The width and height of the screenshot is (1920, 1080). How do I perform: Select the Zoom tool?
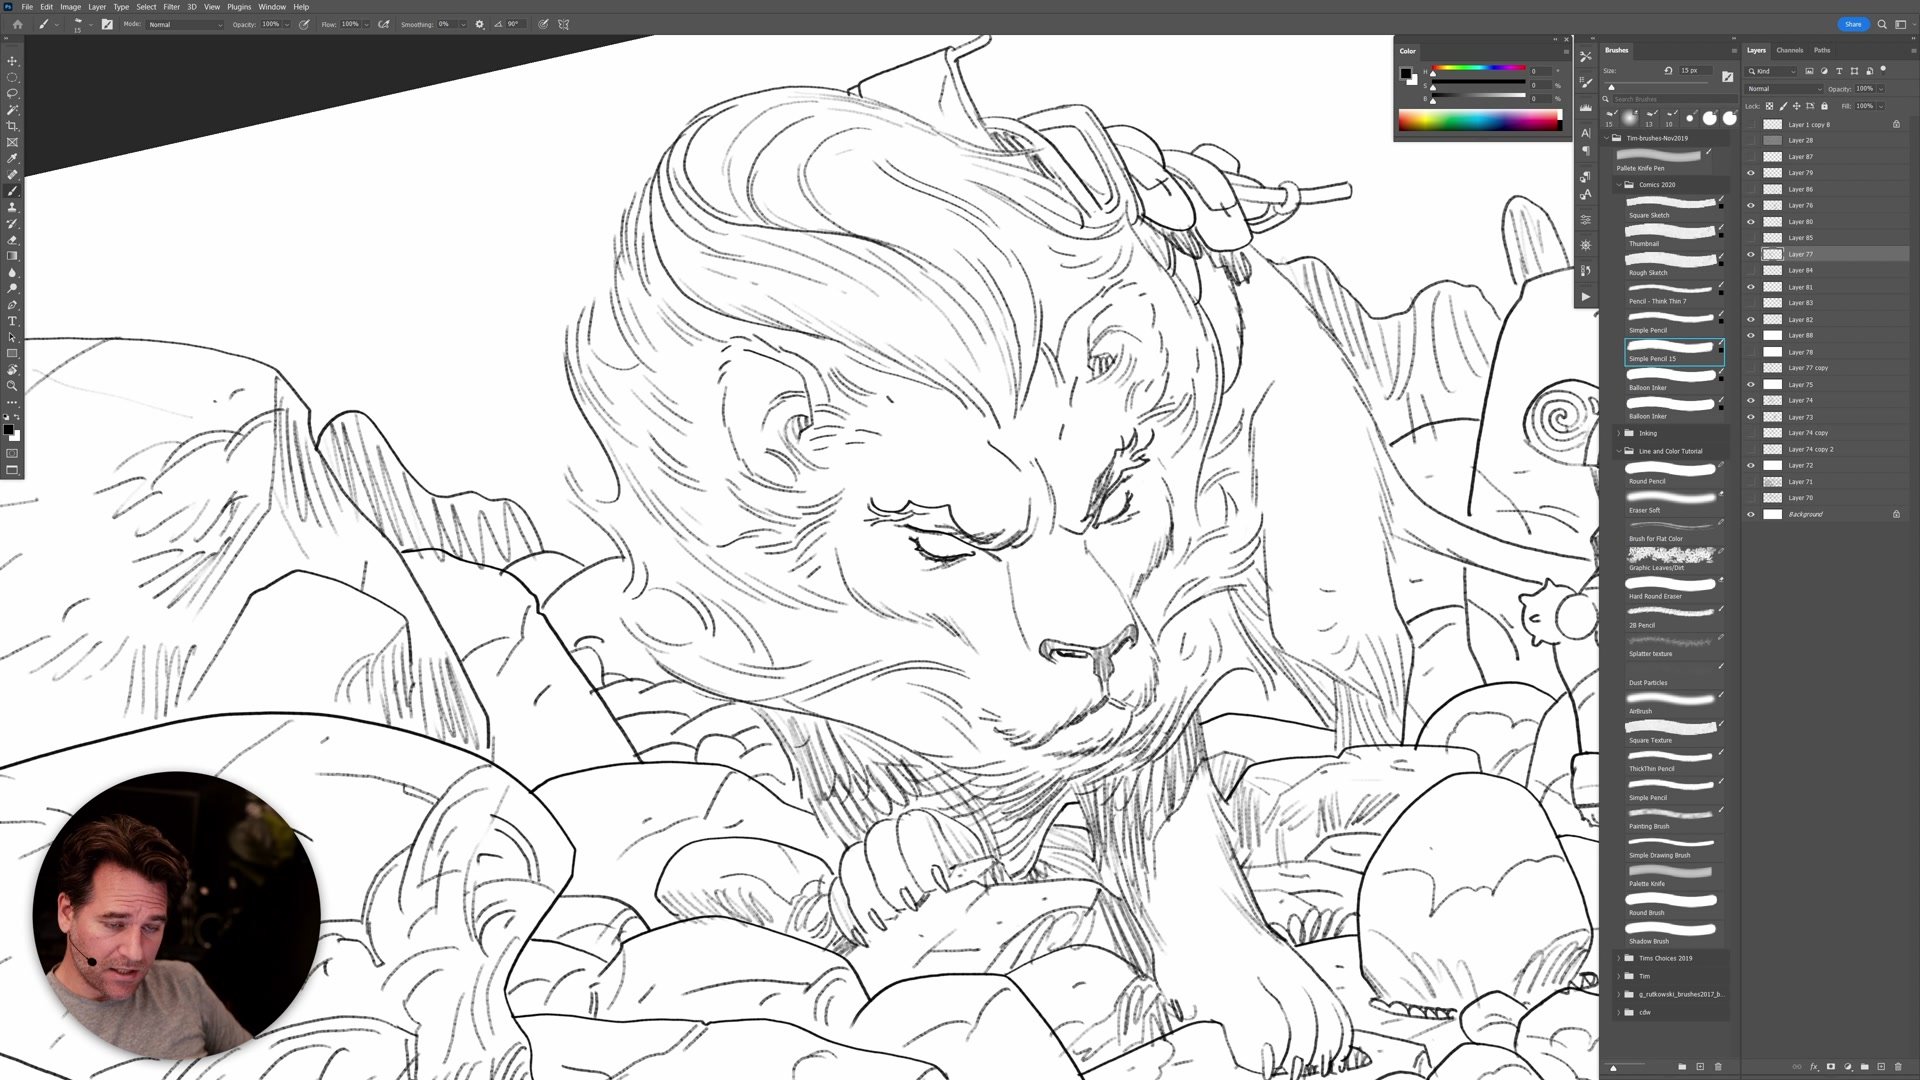coord(12,386)
